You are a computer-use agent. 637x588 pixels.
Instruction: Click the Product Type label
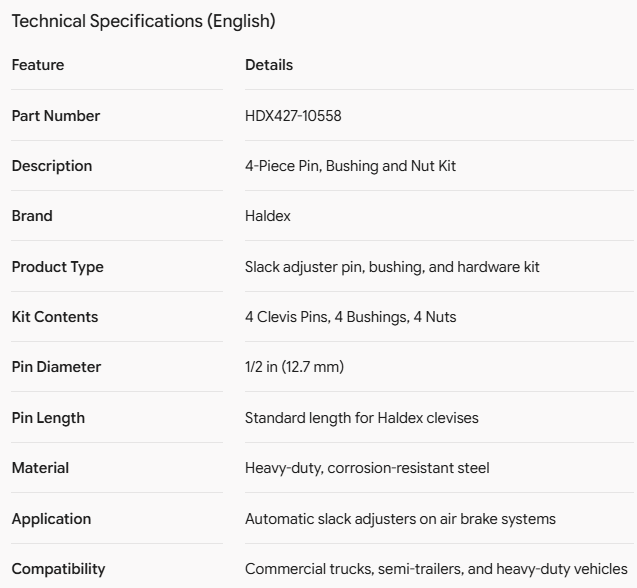[58, 267]
